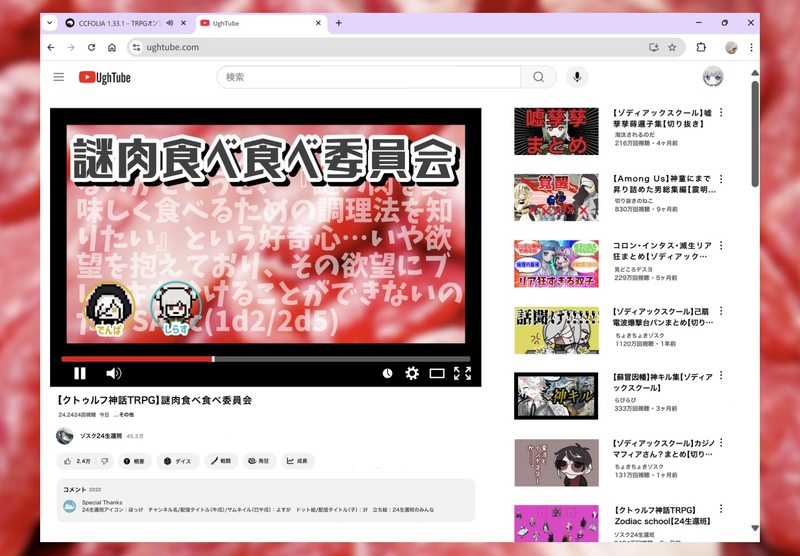Open the Among Us 神童 video thumbnail
Image resolution: width=800 pixels, height=556 pixels.
point(556,197)
